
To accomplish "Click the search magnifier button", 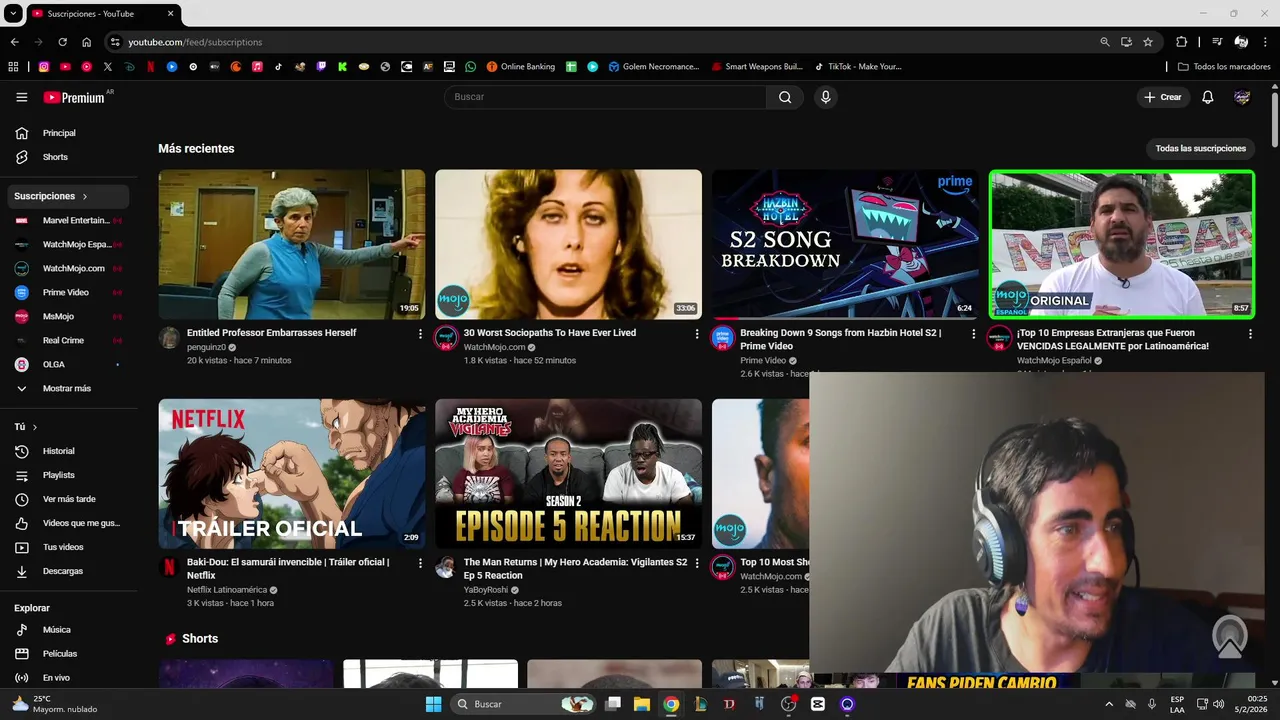I will tap(785, 97).
